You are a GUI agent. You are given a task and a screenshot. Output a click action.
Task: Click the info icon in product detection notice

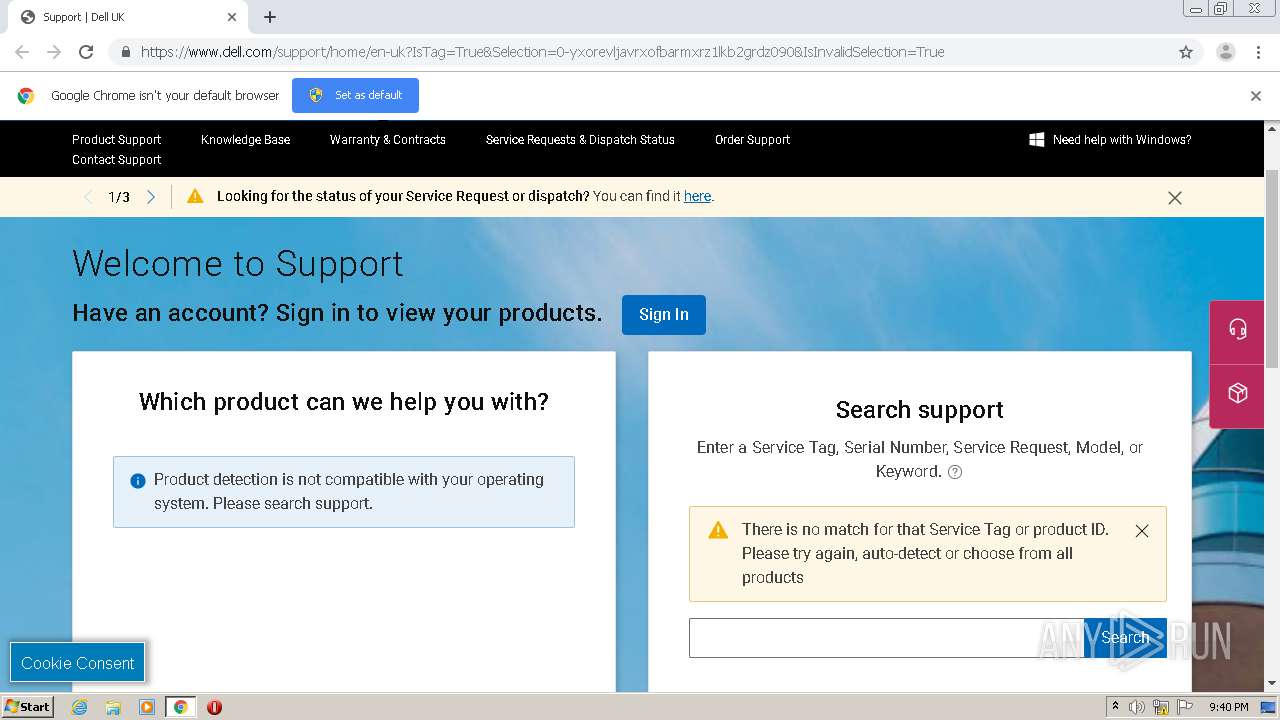pos(138,481)
